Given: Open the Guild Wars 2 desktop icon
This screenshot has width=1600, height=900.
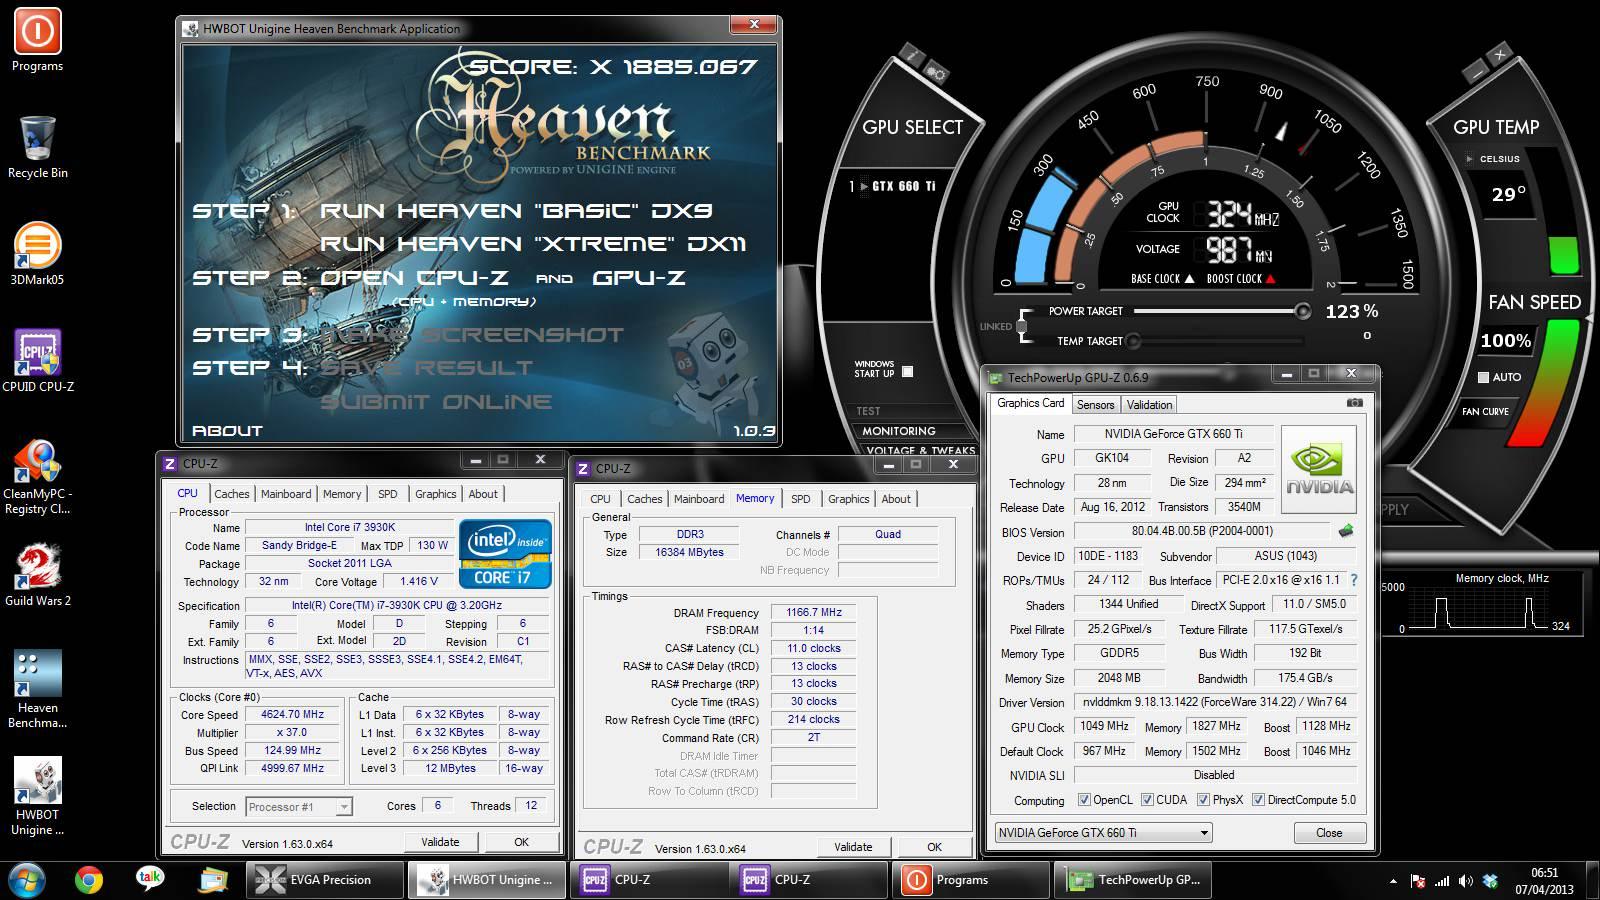Looking at the screenshot, I should pos(37,575).
